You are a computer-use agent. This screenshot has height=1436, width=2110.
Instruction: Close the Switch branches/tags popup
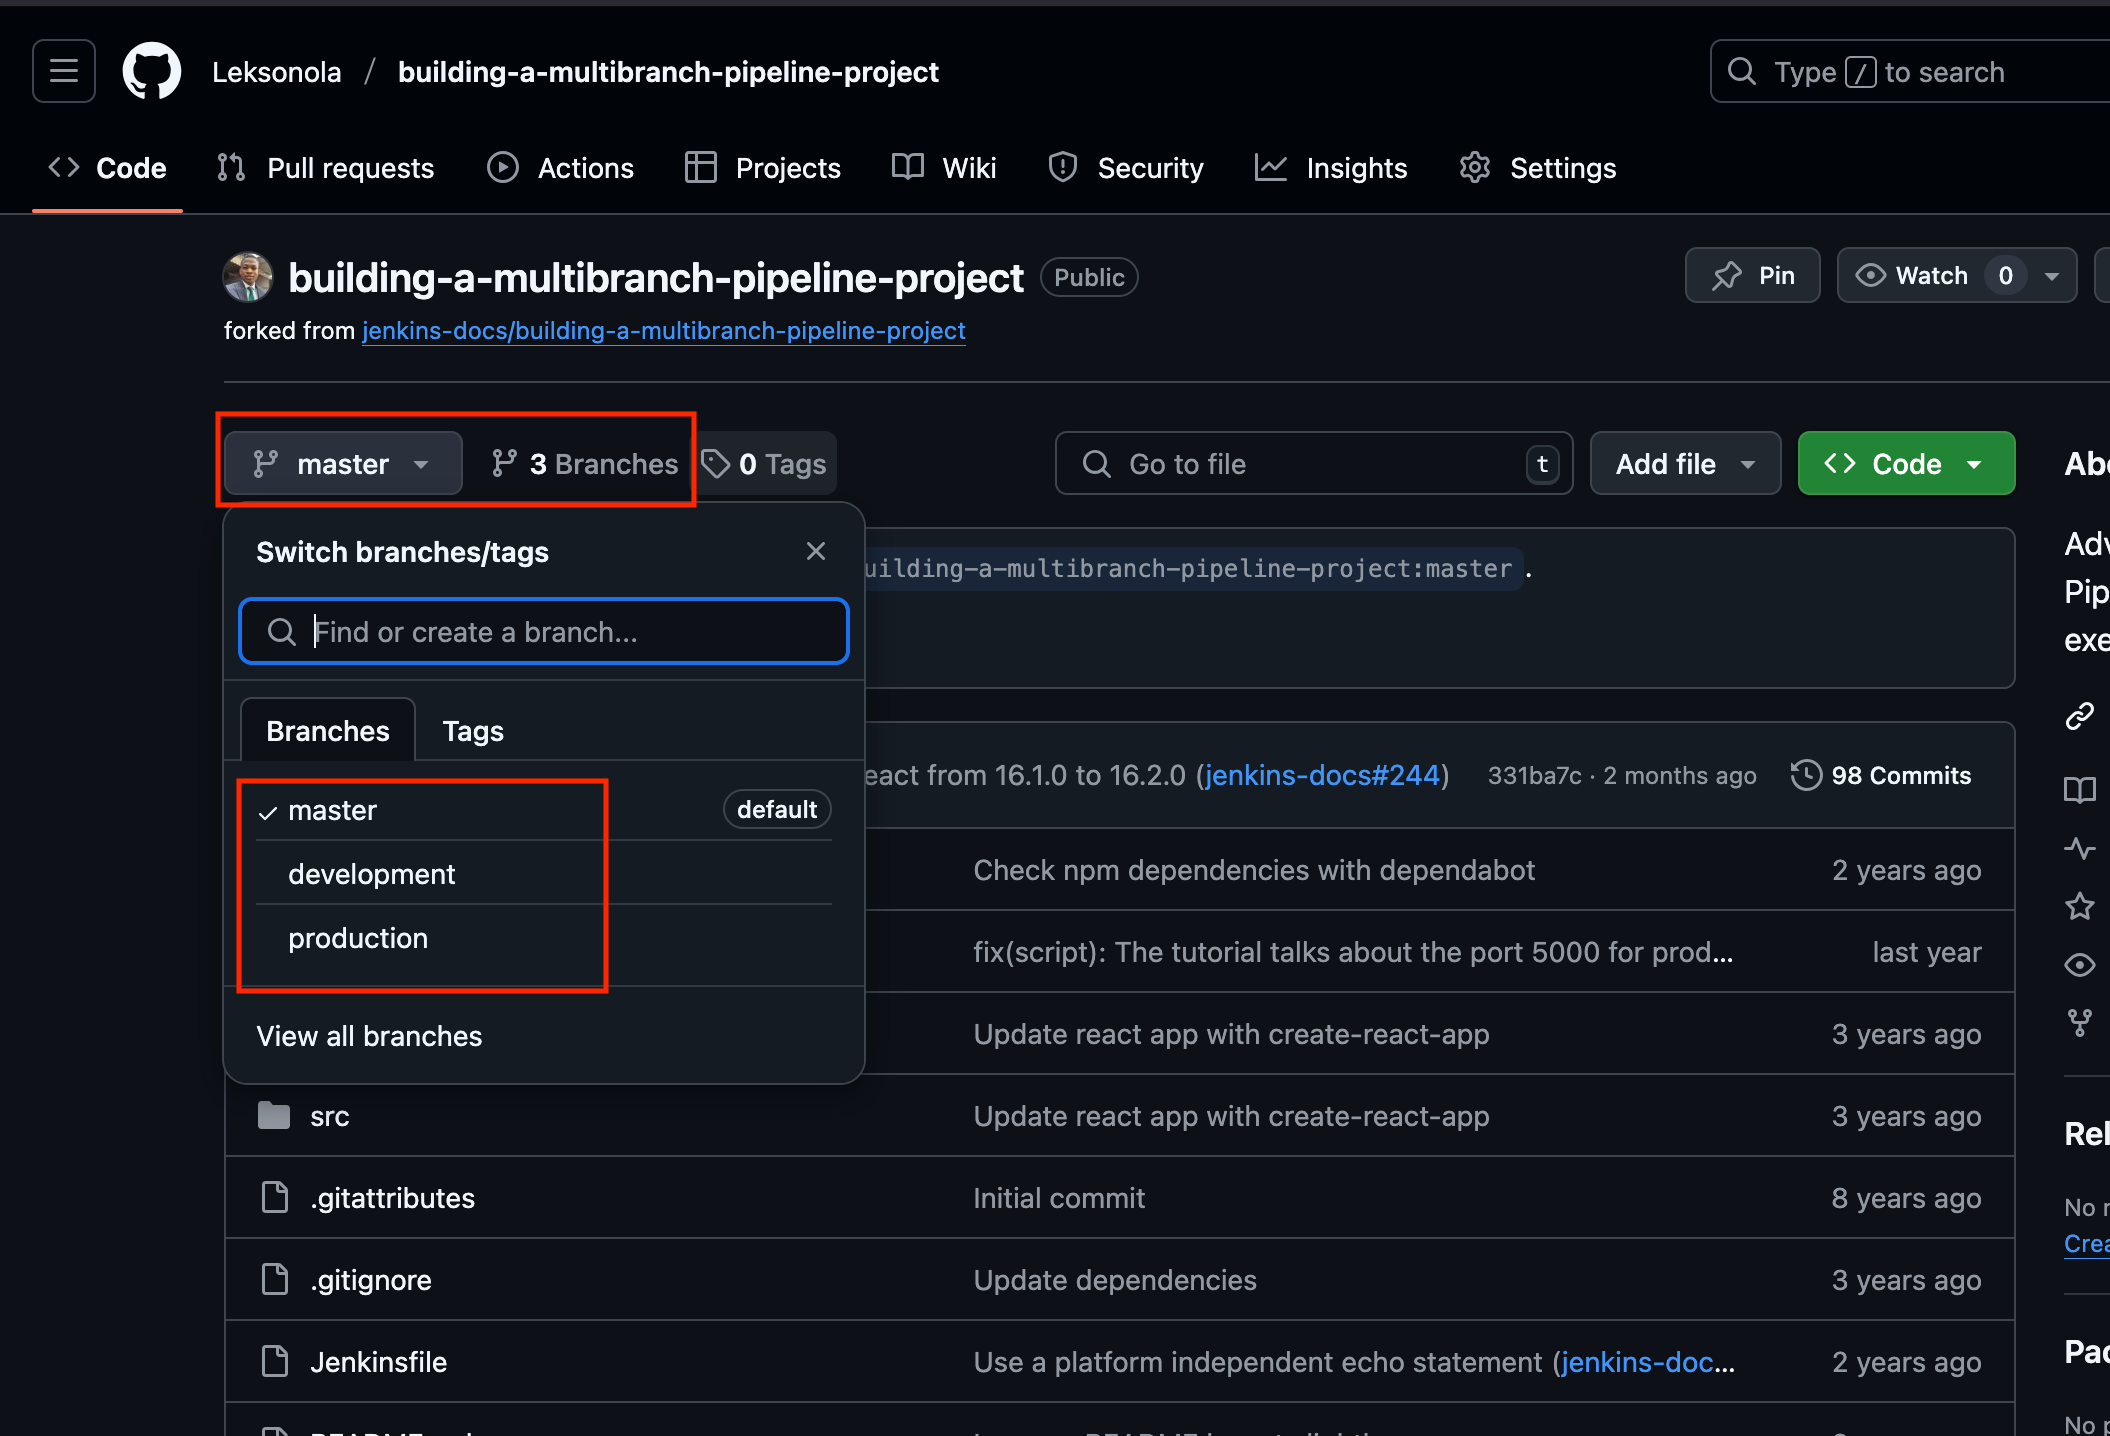(816, 551)
